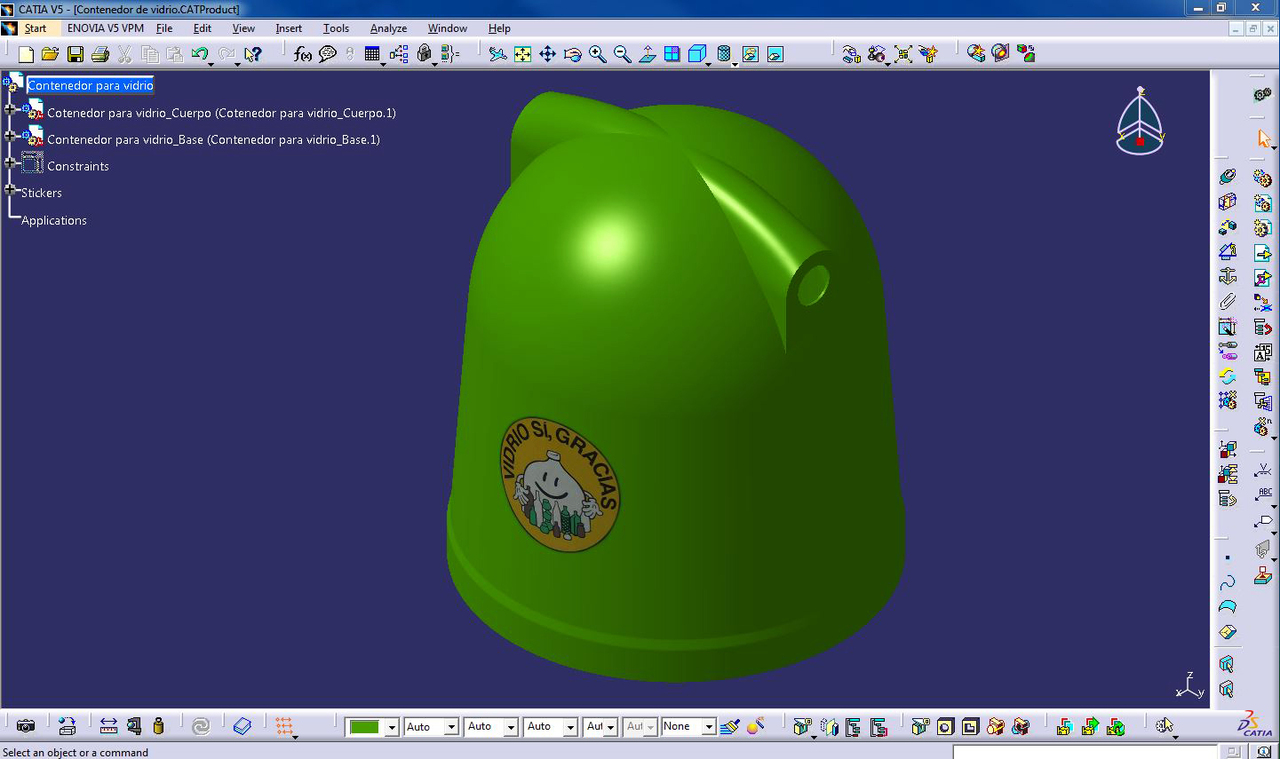Select the Constraints label in tree
Viewport: 1280px width, 759px height.
pyautogui.click(x=78, y=166)
